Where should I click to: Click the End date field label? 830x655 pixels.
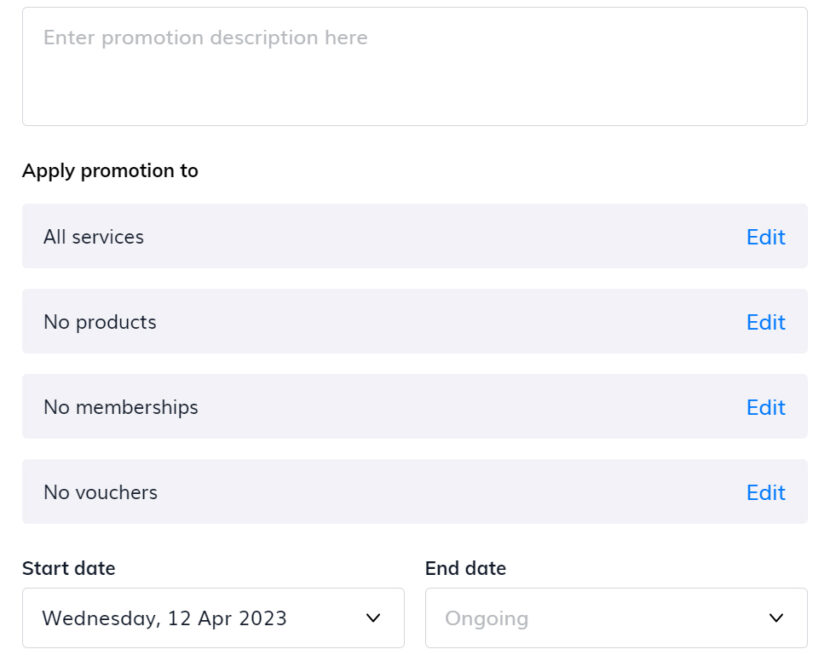tap(465, 568)
